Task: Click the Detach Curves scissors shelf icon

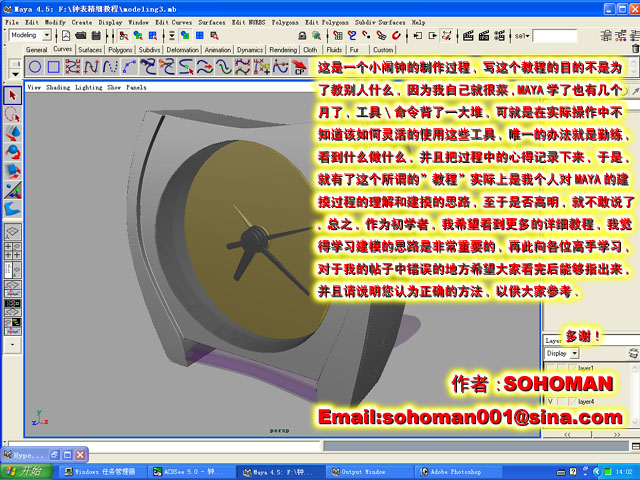Action: (x=166, y=67)
